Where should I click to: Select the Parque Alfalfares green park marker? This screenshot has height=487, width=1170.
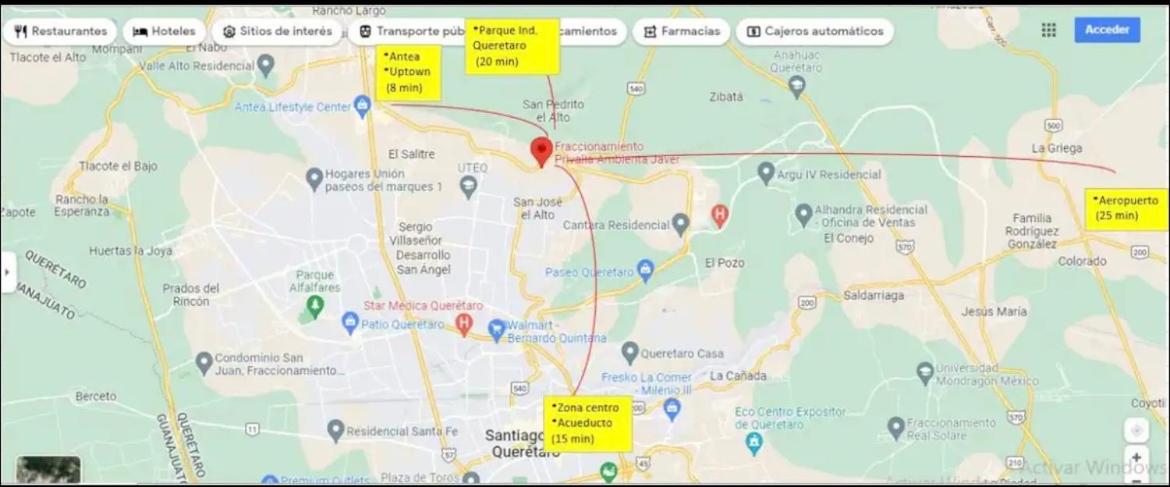316,307
